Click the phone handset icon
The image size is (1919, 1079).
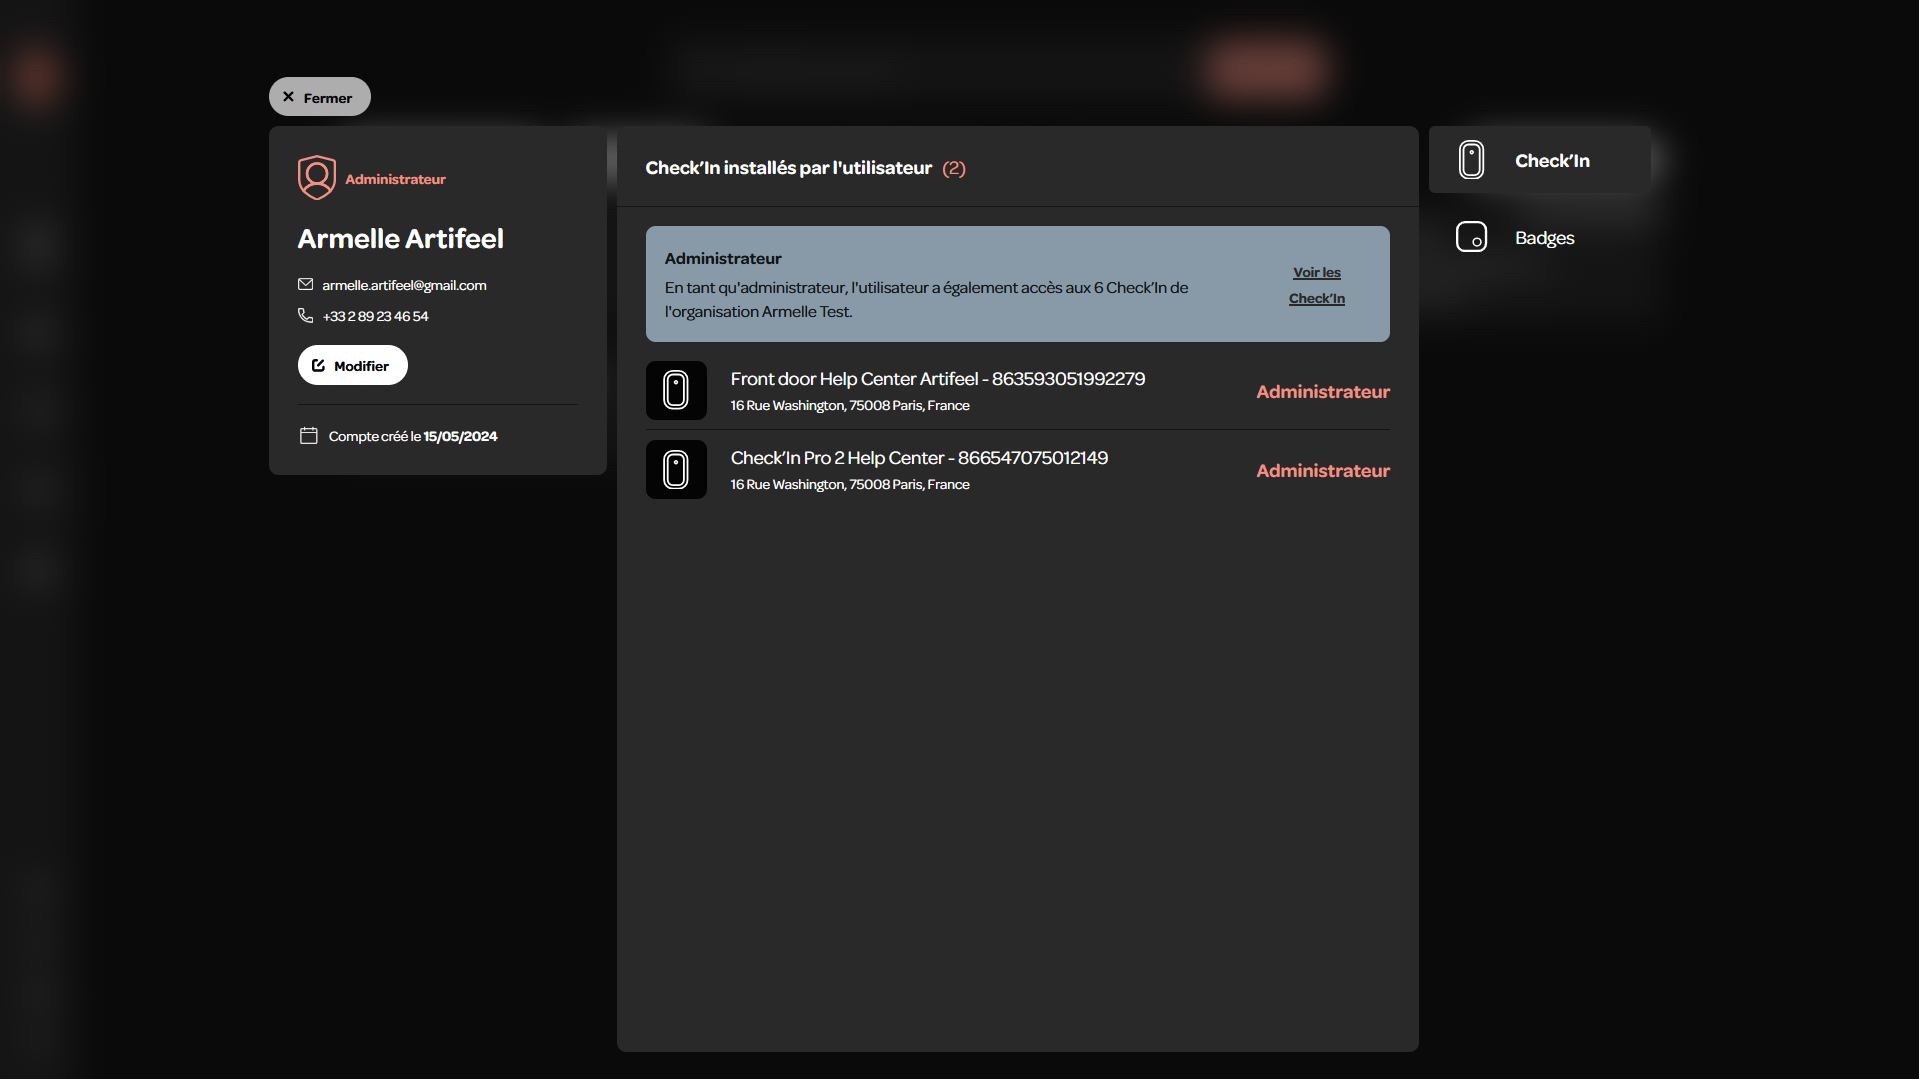[305, 315]
